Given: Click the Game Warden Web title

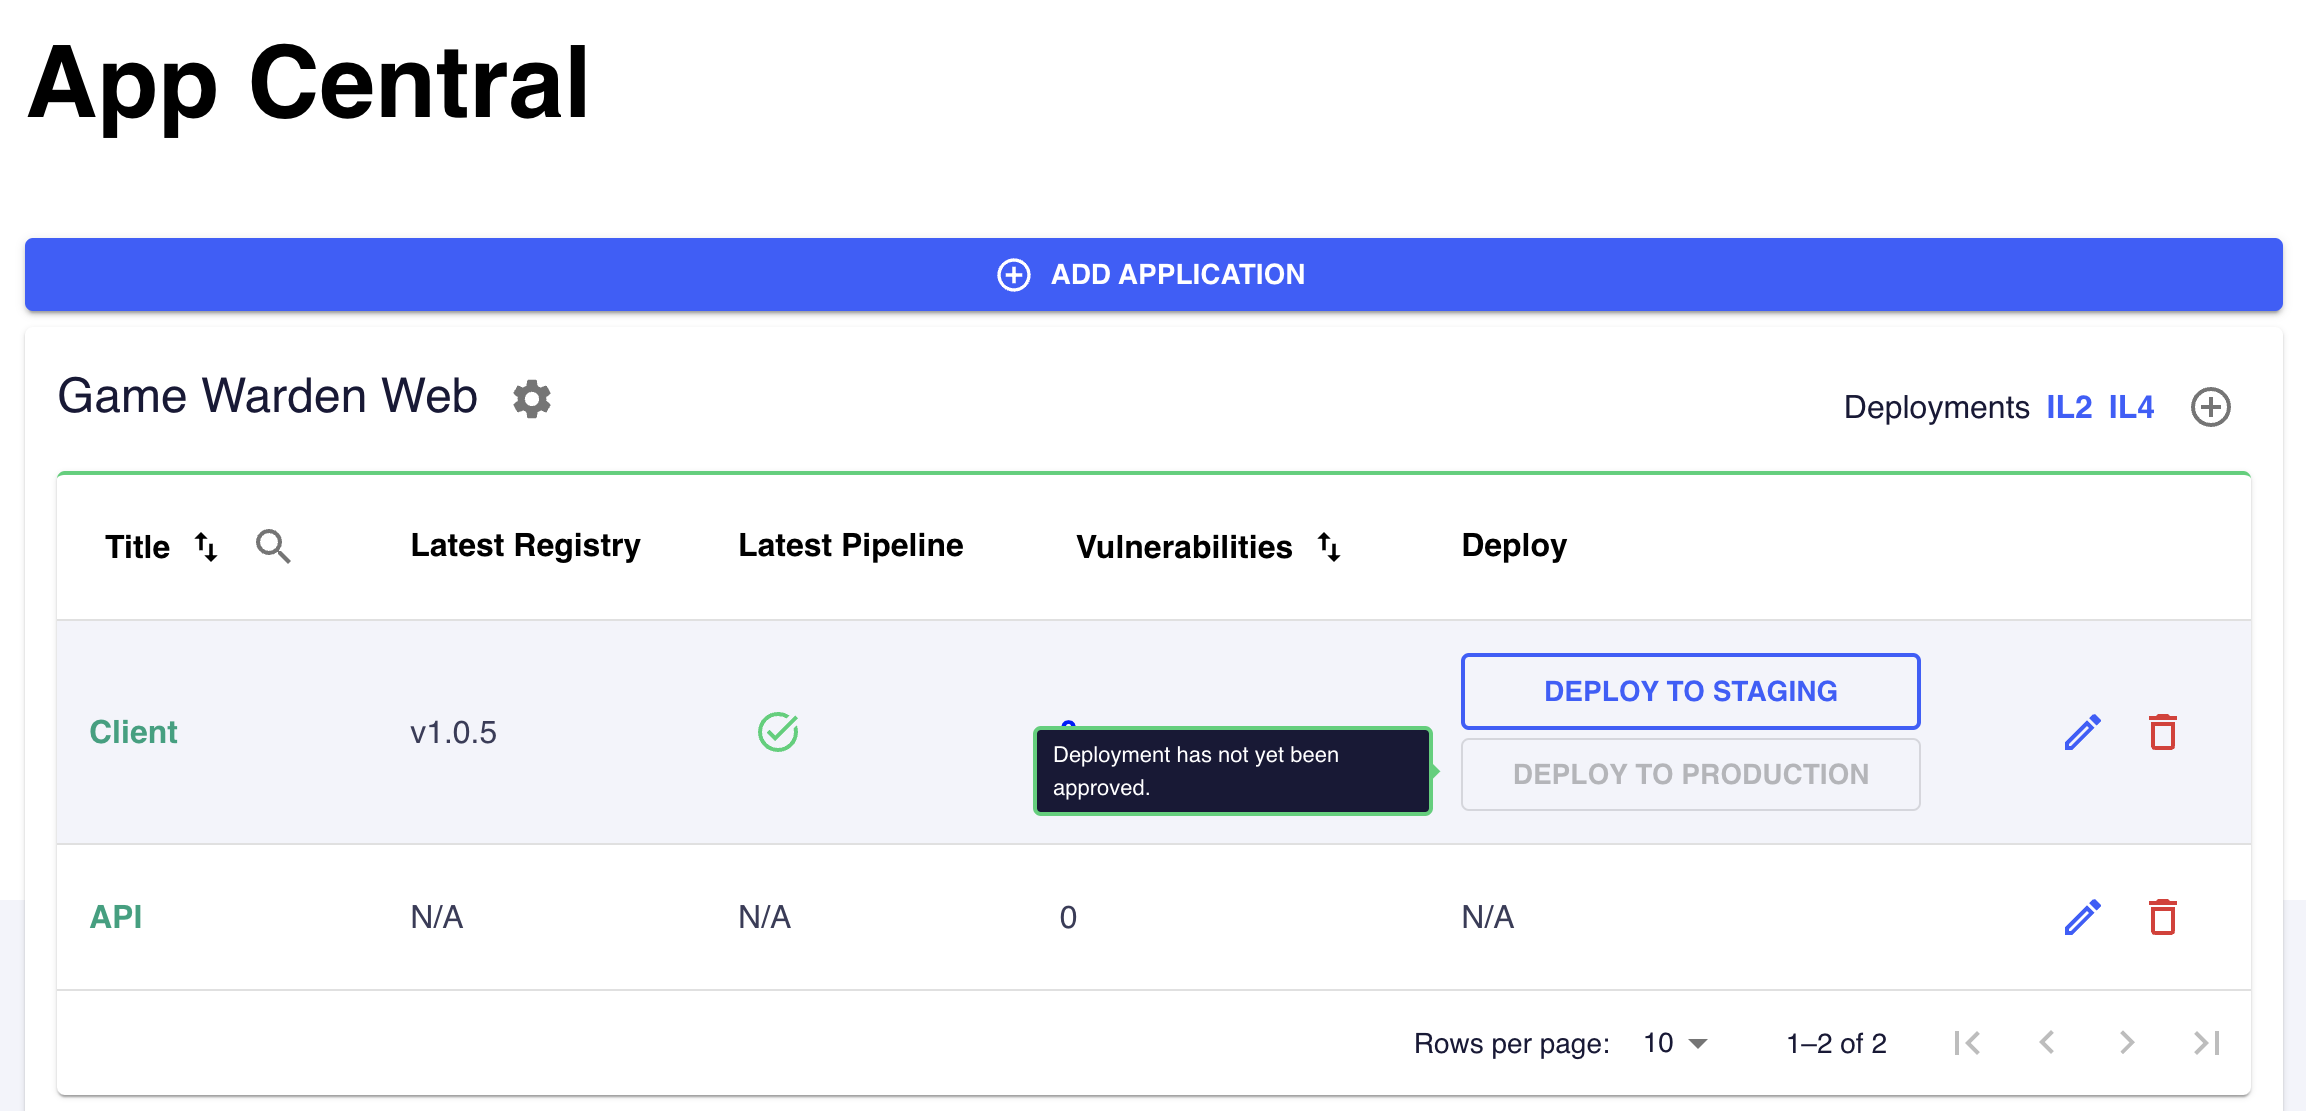Looking at the screenshot, I should click(267, 396).
